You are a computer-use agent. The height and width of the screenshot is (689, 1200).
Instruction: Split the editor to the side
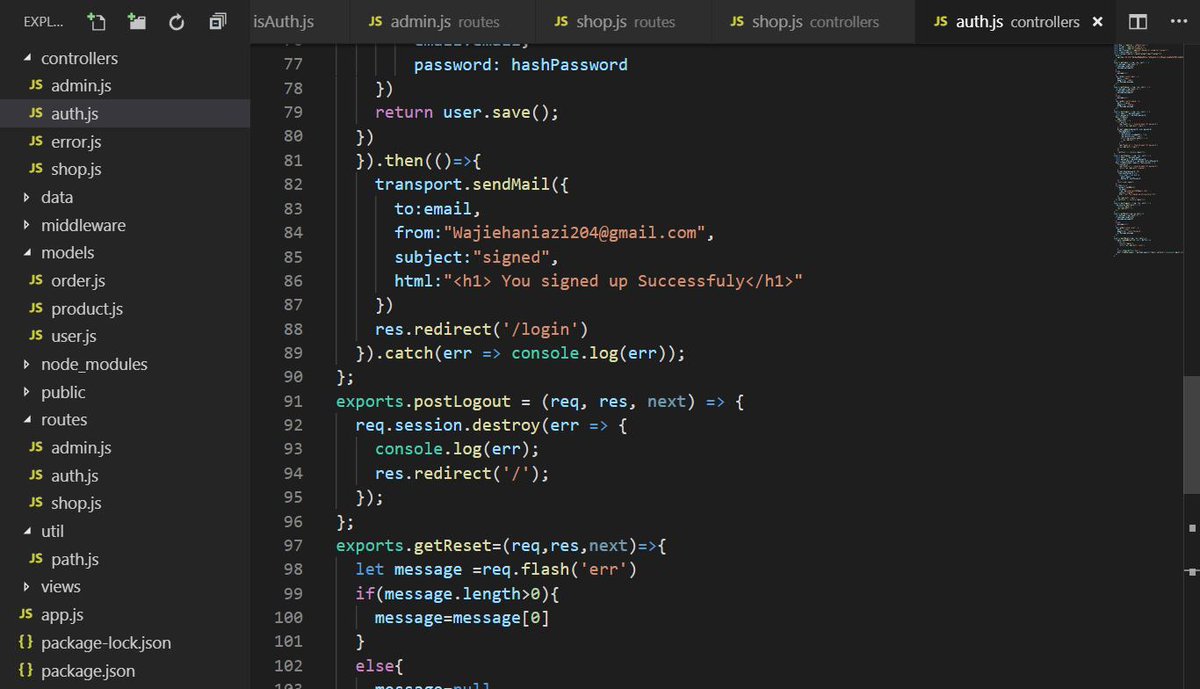click(x=1138, y=21)
